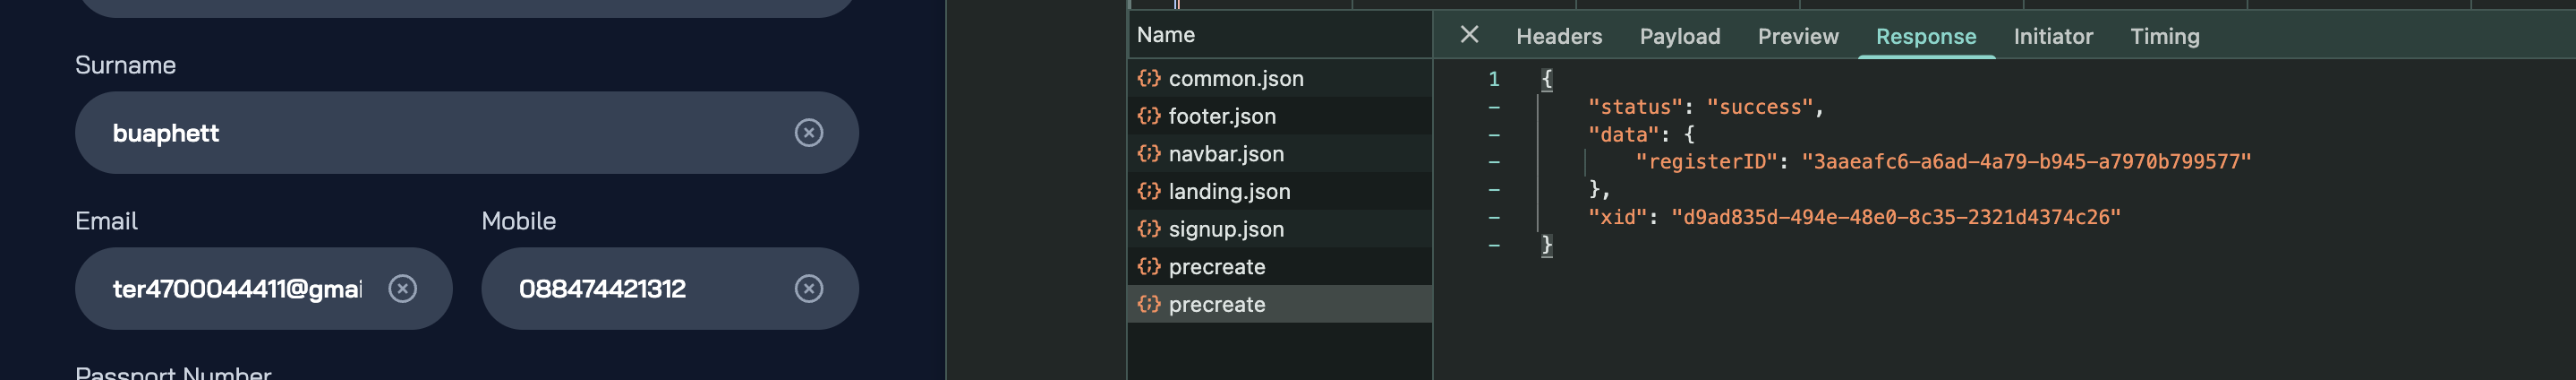Open the Headers tab

pos(1558,37)
